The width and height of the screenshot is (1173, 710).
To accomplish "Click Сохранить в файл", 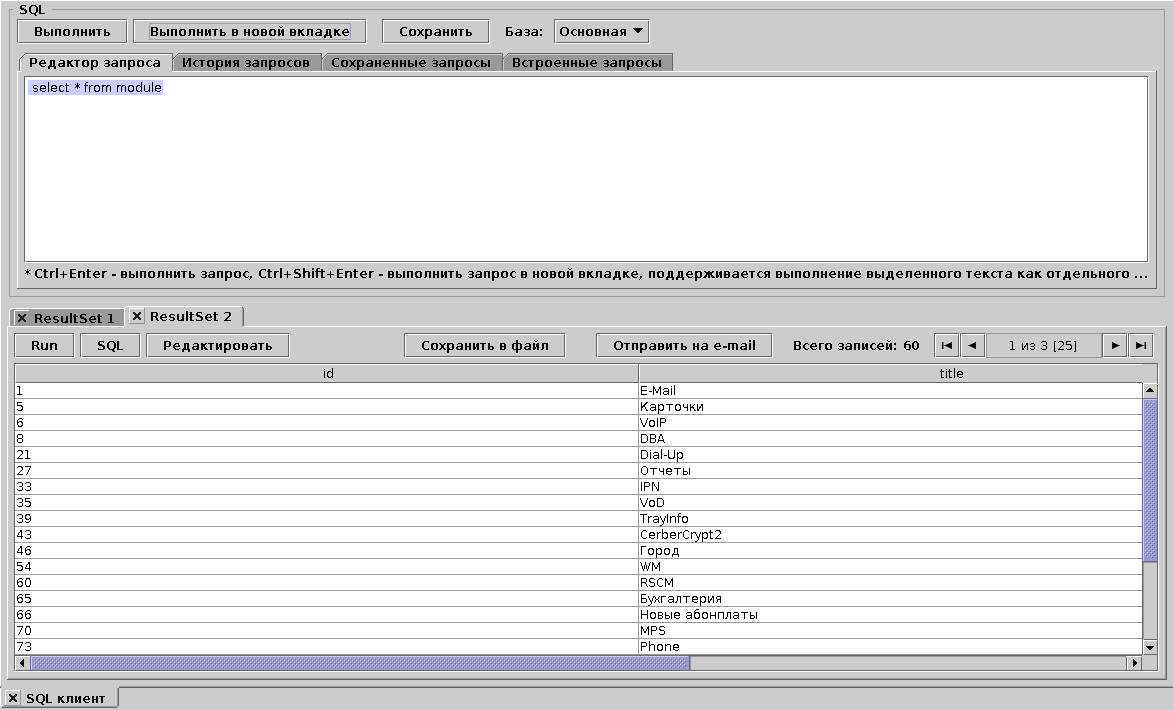I will [x=484, y=344].
